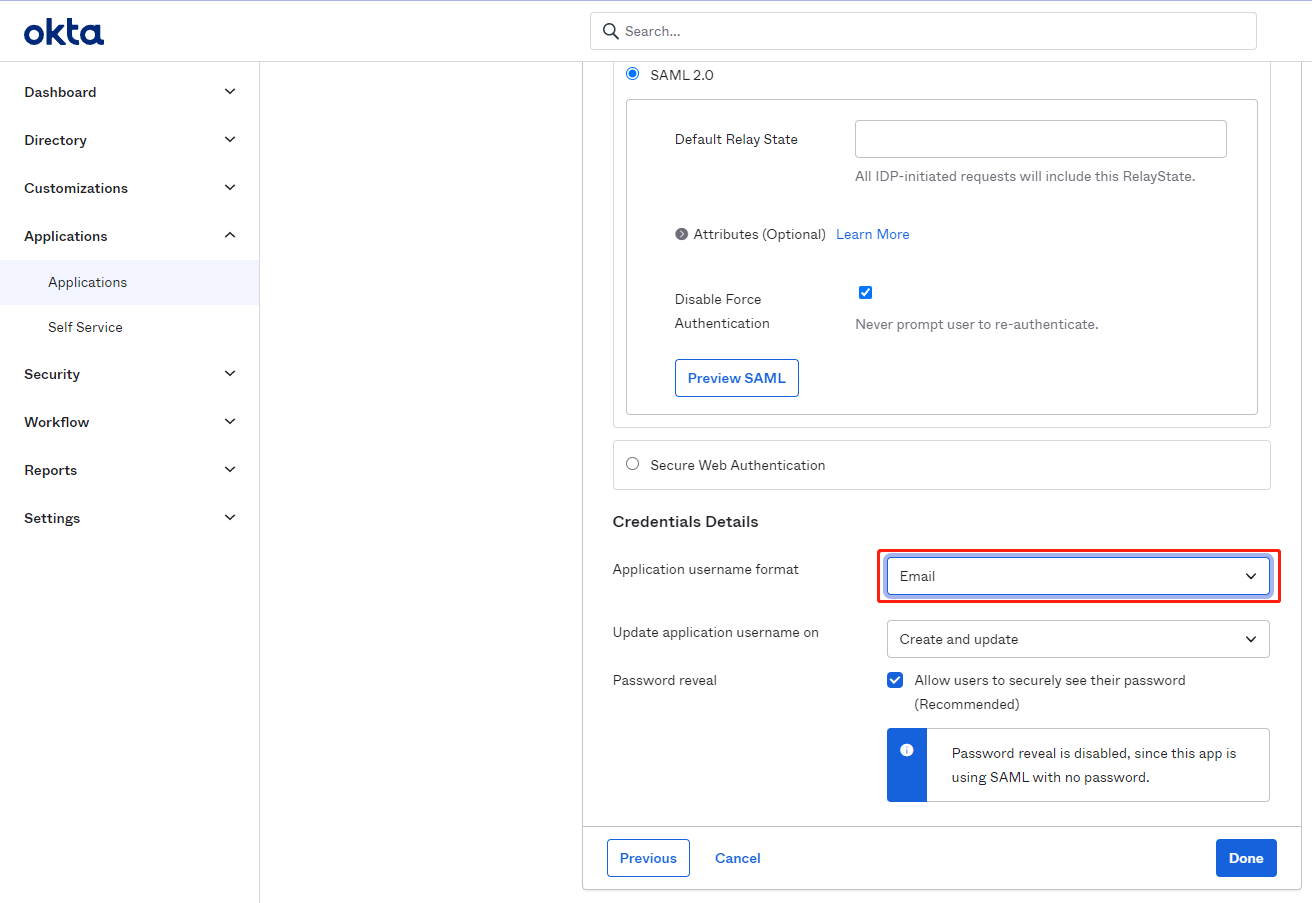The width and height of the screenshot is (1312, 903).
Task: Select Applications submenu item
Action: 88,282
